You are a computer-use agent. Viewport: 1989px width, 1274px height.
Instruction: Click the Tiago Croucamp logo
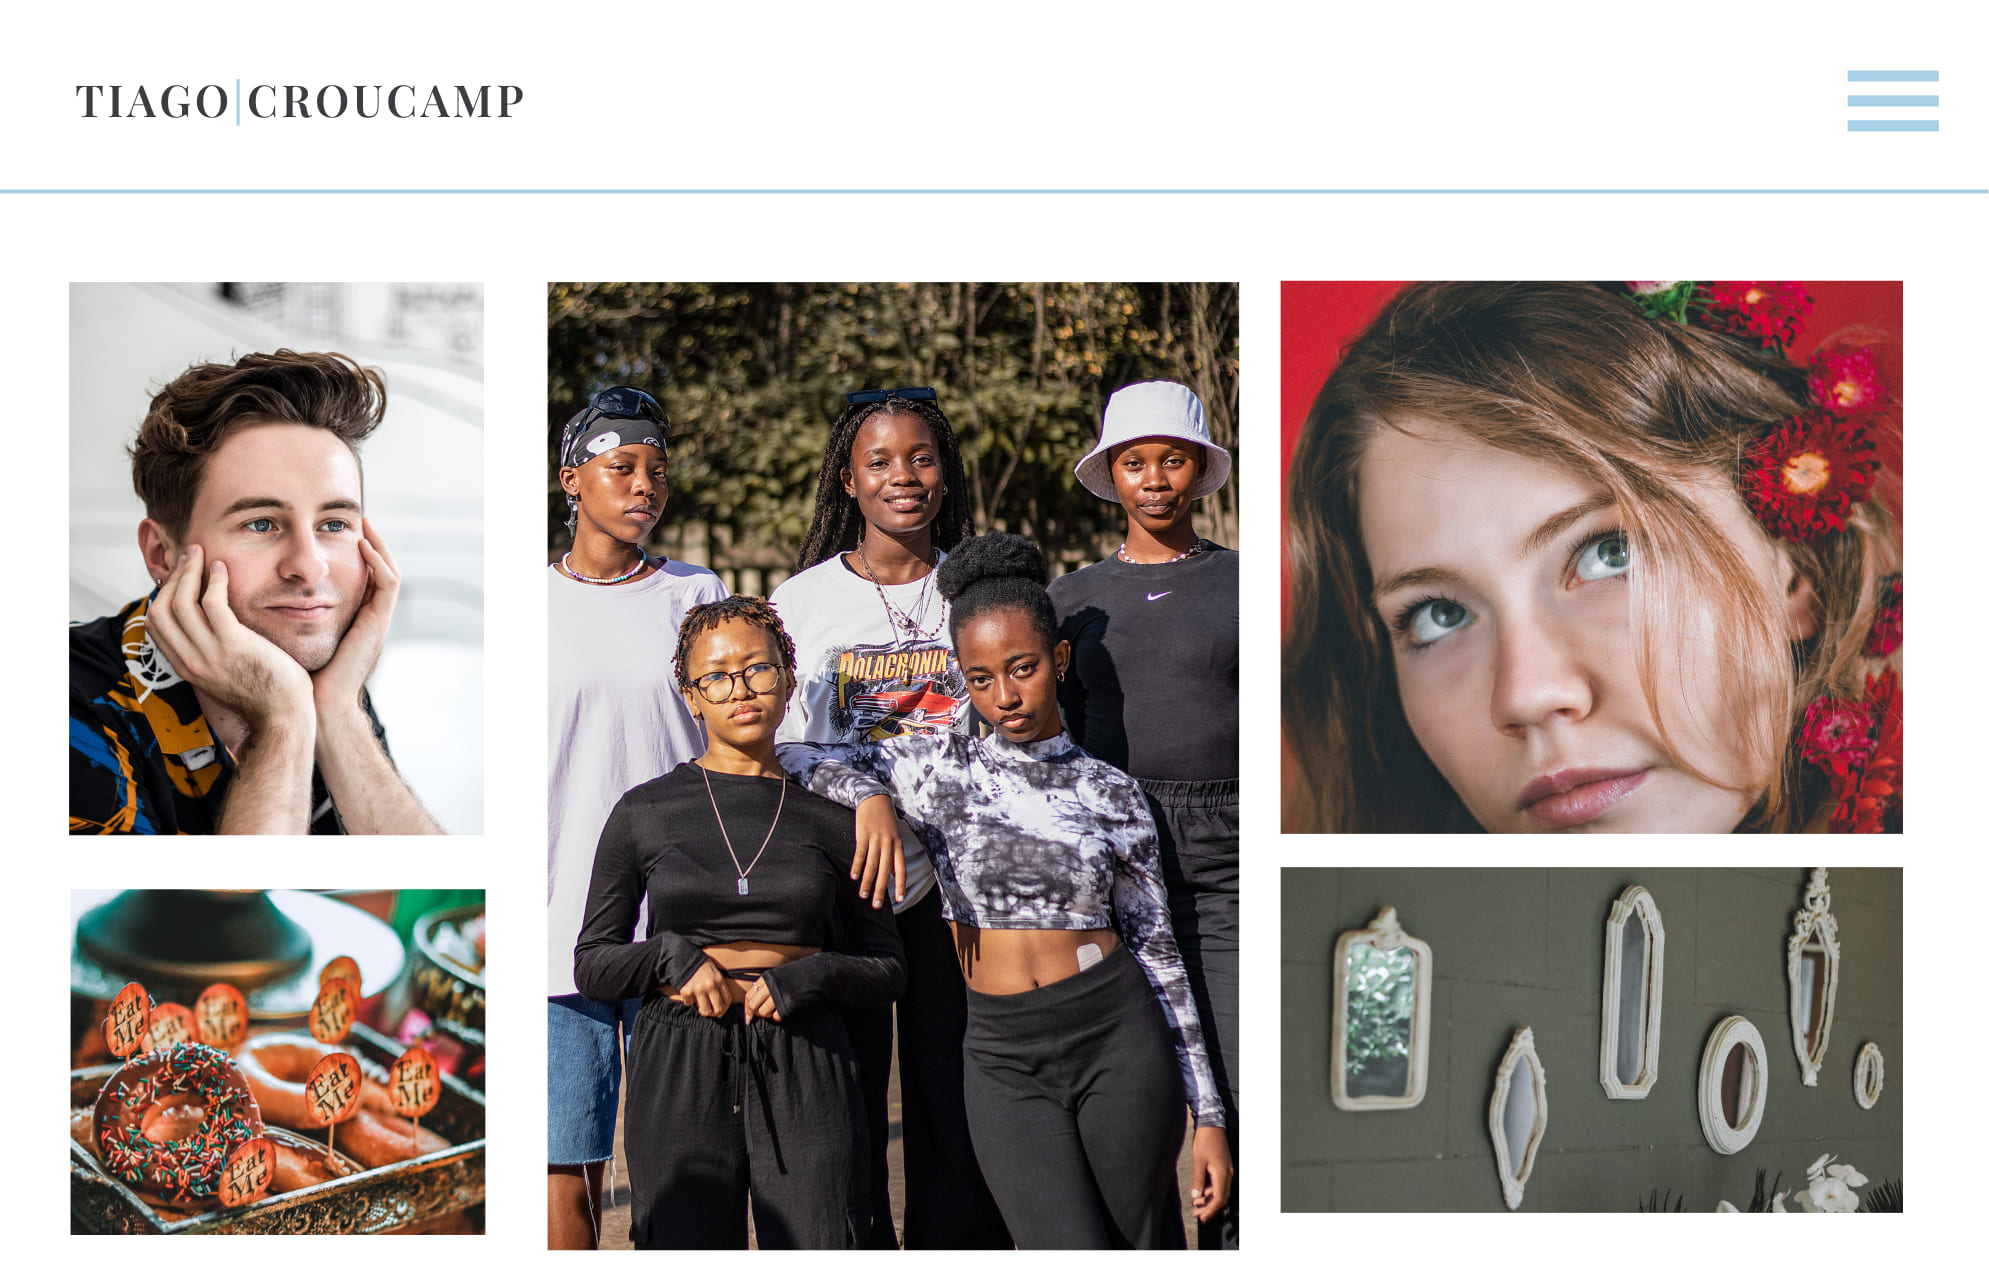point(299,102)
